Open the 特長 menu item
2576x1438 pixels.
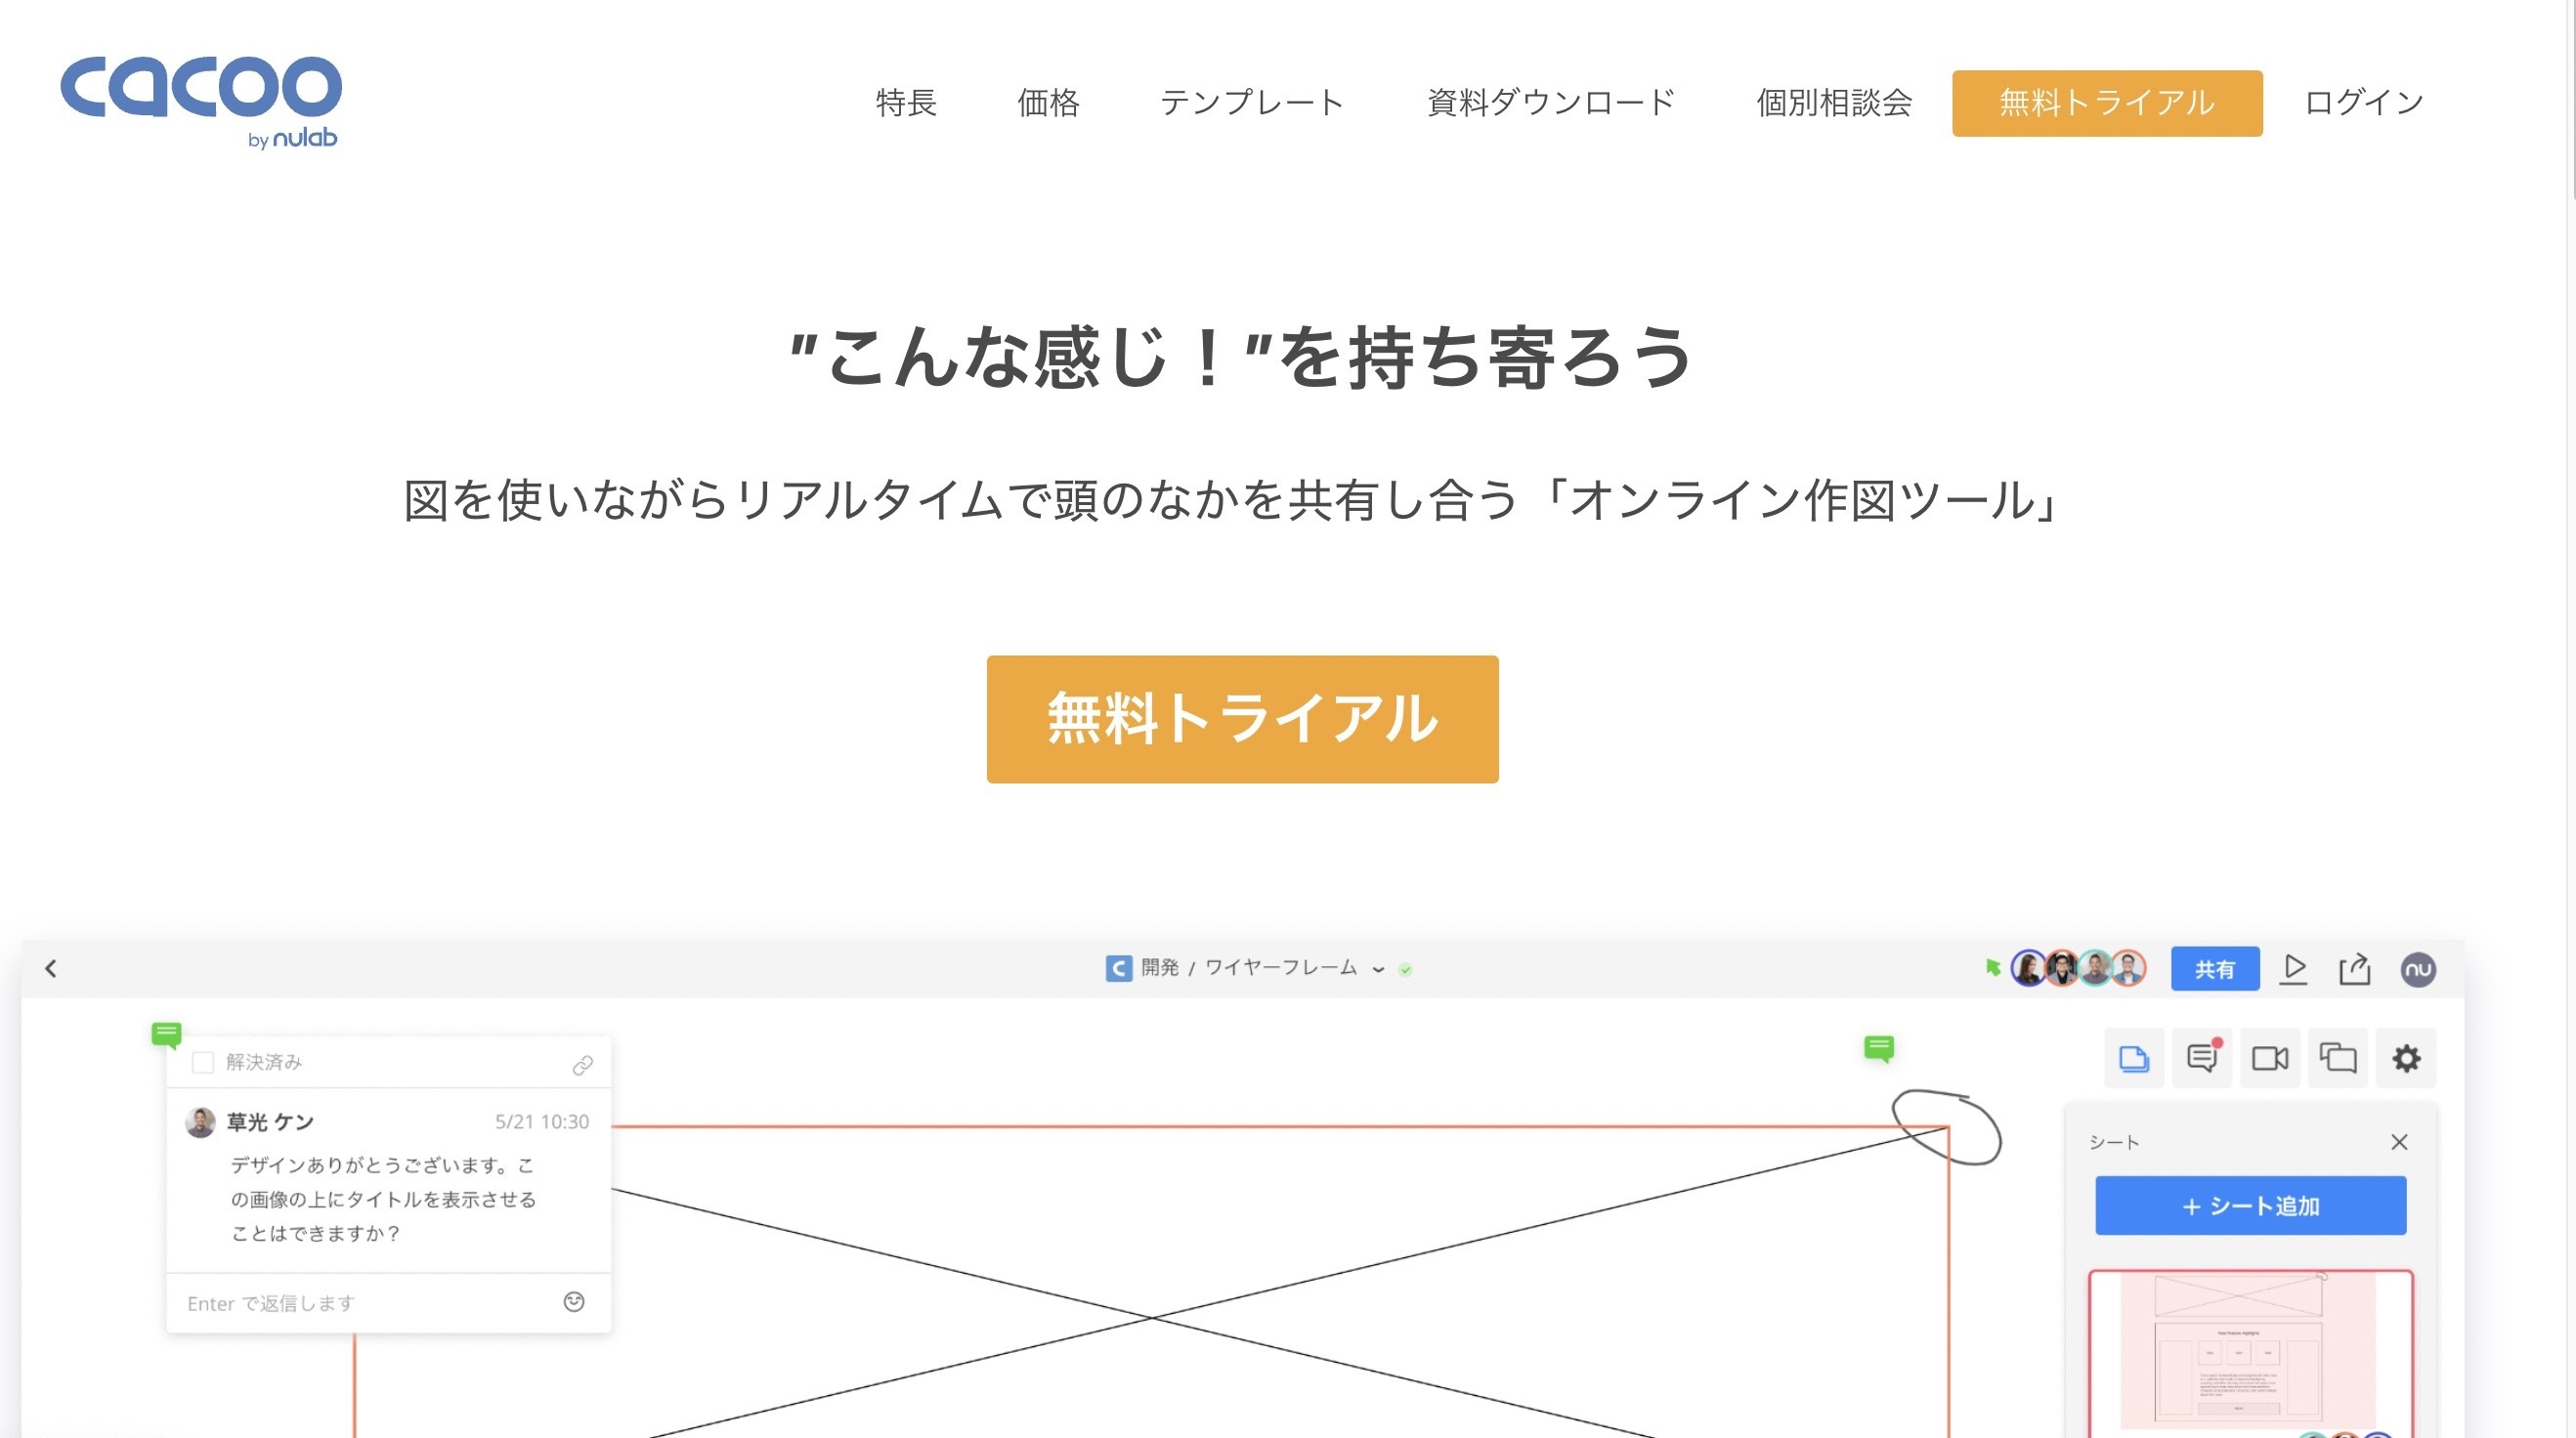[906, 102]
